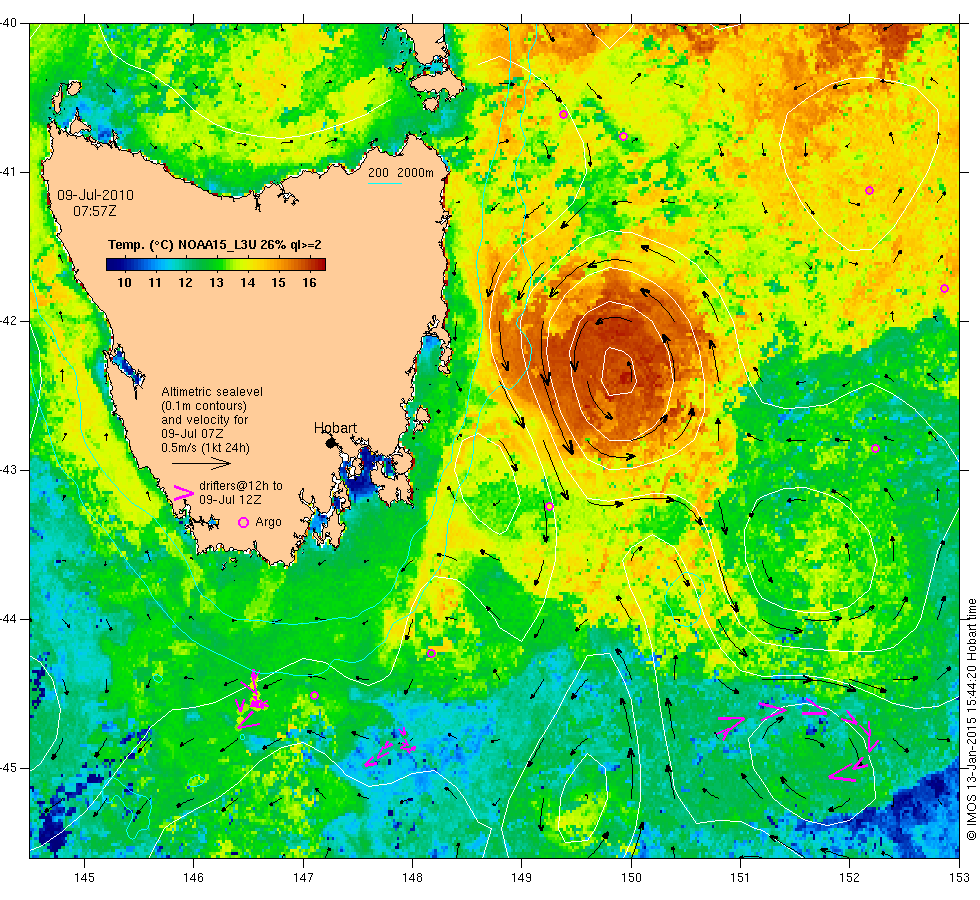Screen dimensions: 980x900
Task: Click the '-45' latitude axis label
Action: click(x=8, y=768)
